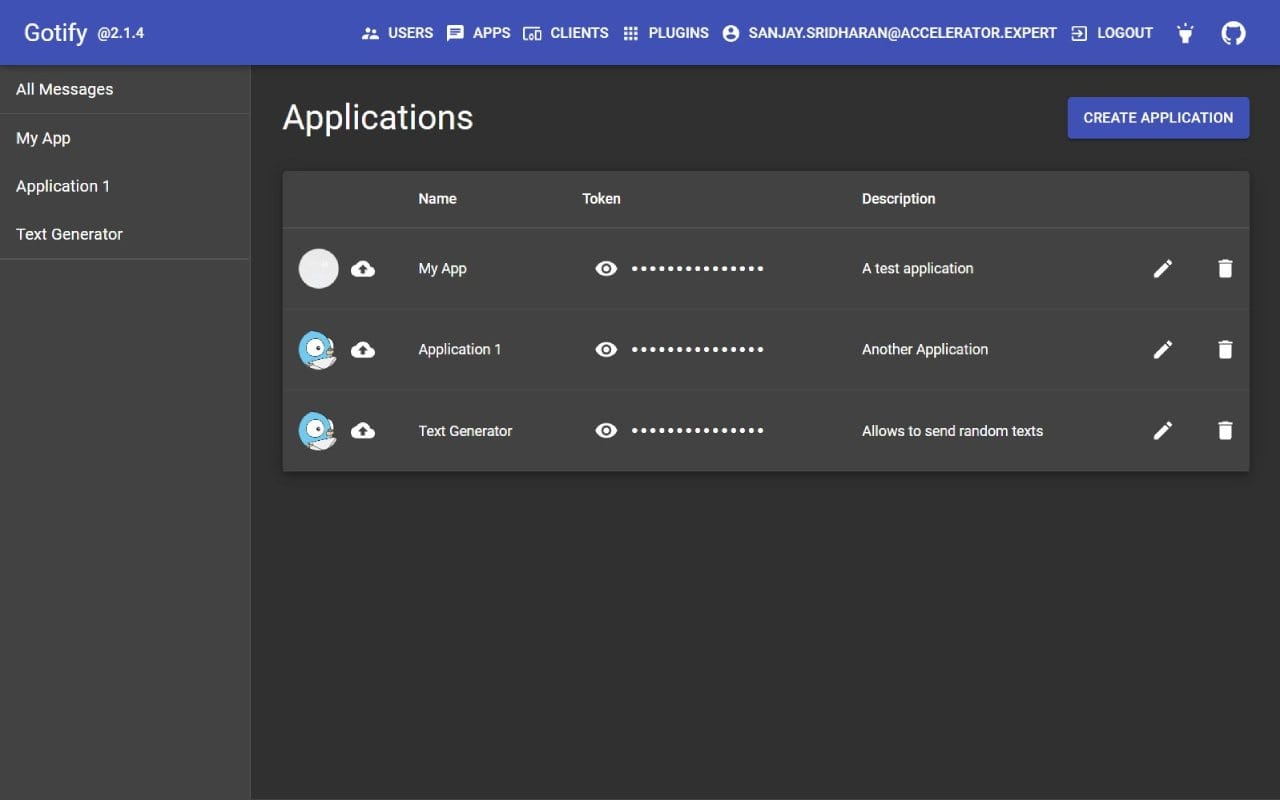Open the Gotify GitHub repository
The height and width of the screenshot is (800, 1280).
click(1232, 32)
